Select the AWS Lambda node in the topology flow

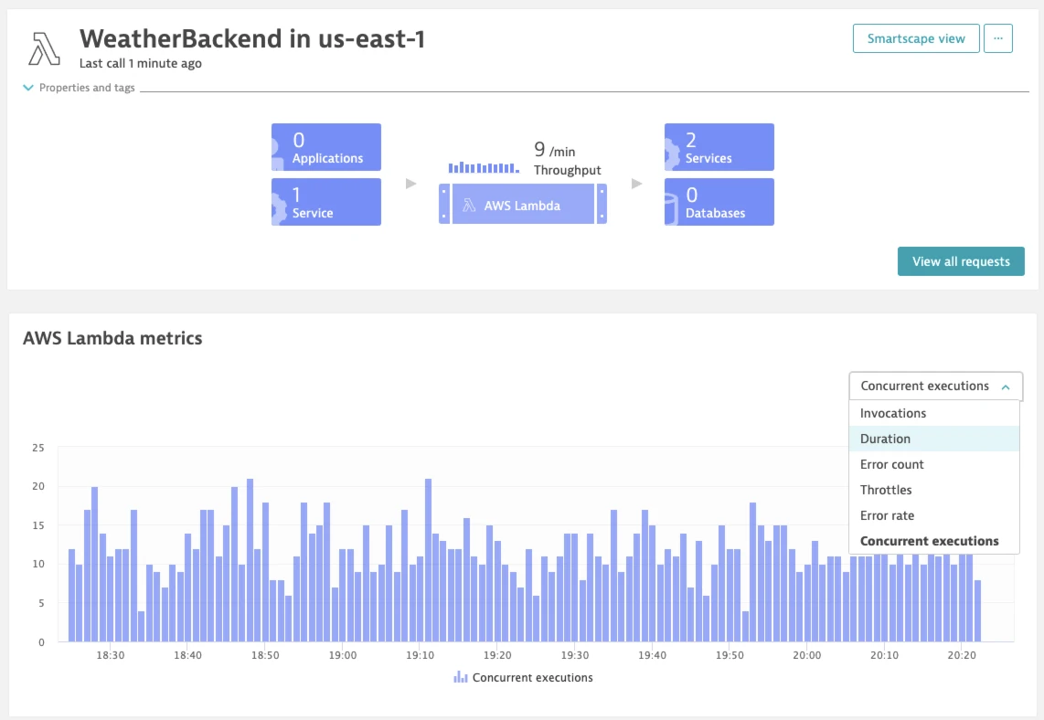(x=522, y=204)
